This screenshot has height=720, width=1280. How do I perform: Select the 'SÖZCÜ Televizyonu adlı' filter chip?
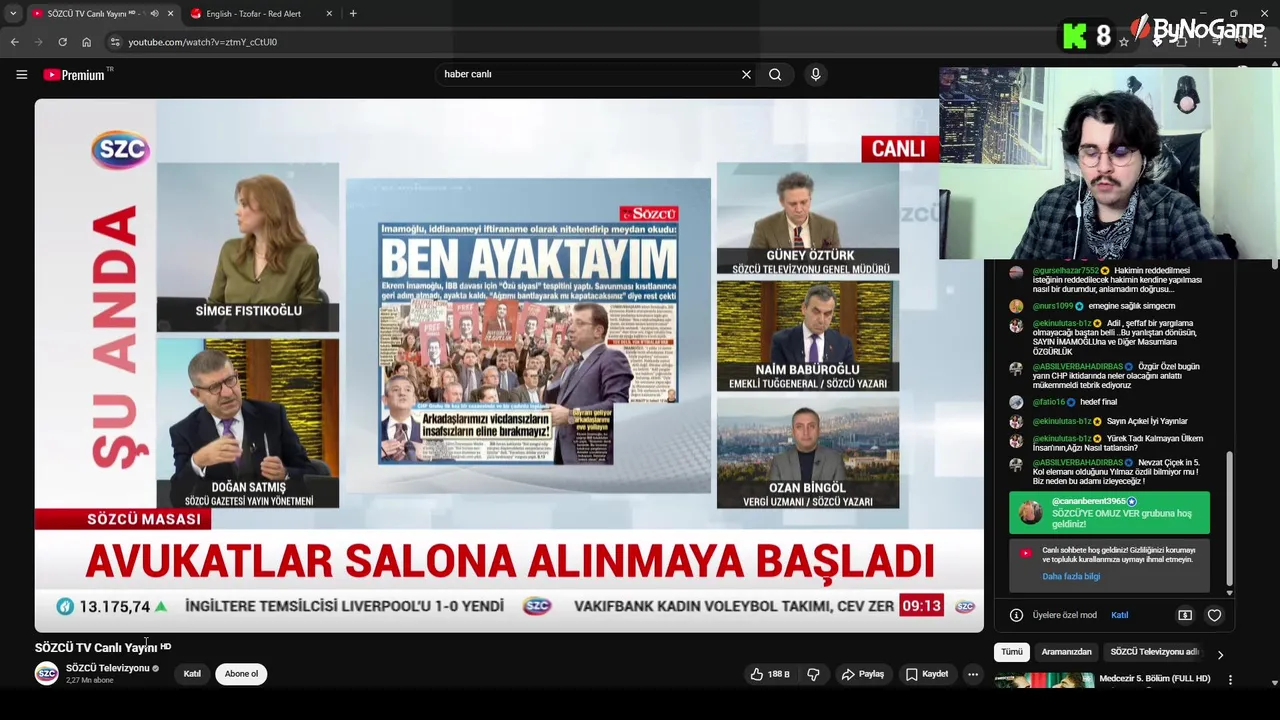click(1154, 652)
